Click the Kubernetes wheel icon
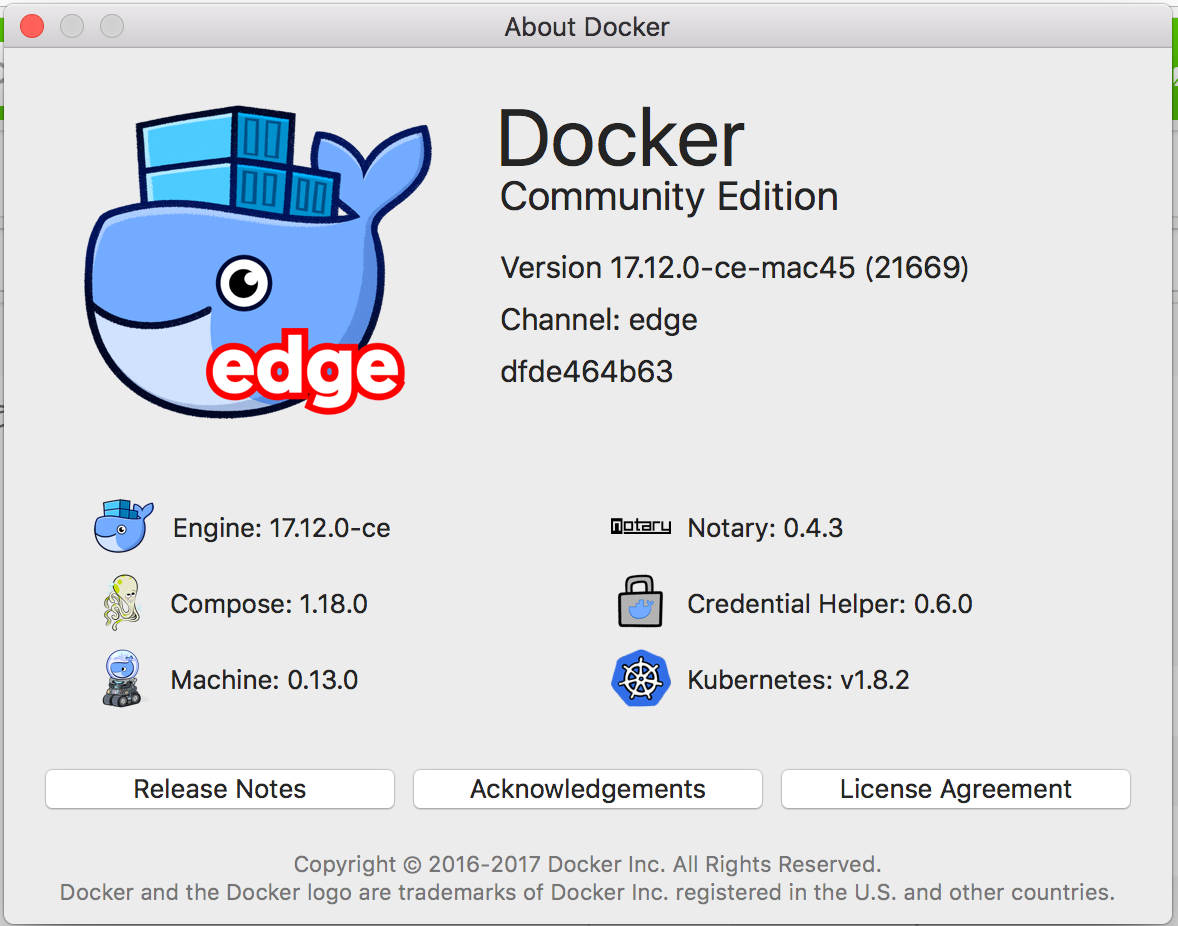The width and height of the screenshot is (1178, 926). click(x=640, y=679)
